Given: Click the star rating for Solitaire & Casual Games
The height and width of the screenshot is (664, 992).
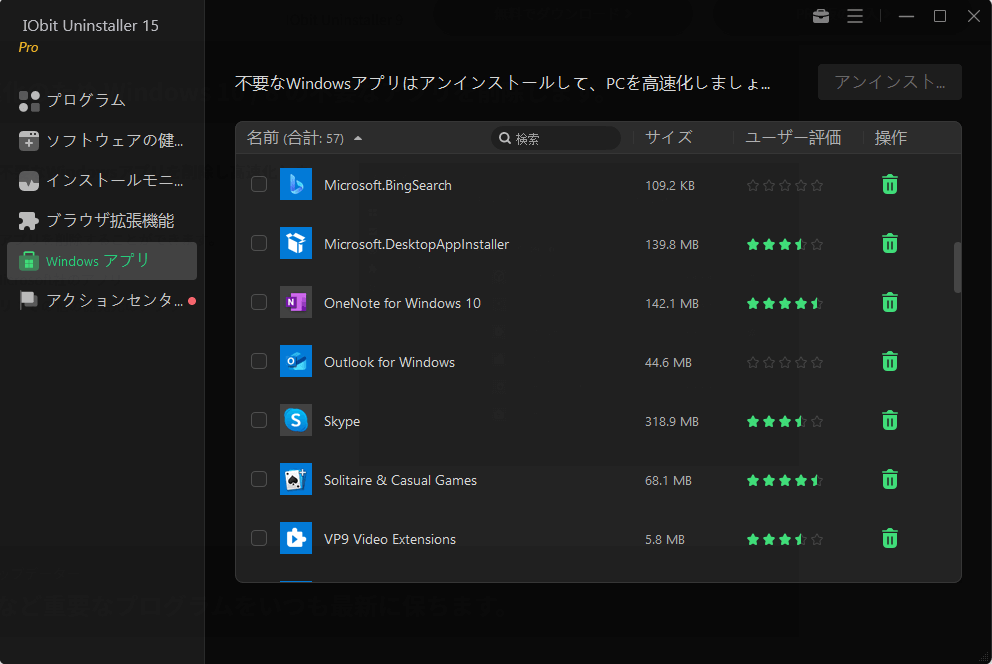Looking at the screenshot, I should 784,481.
